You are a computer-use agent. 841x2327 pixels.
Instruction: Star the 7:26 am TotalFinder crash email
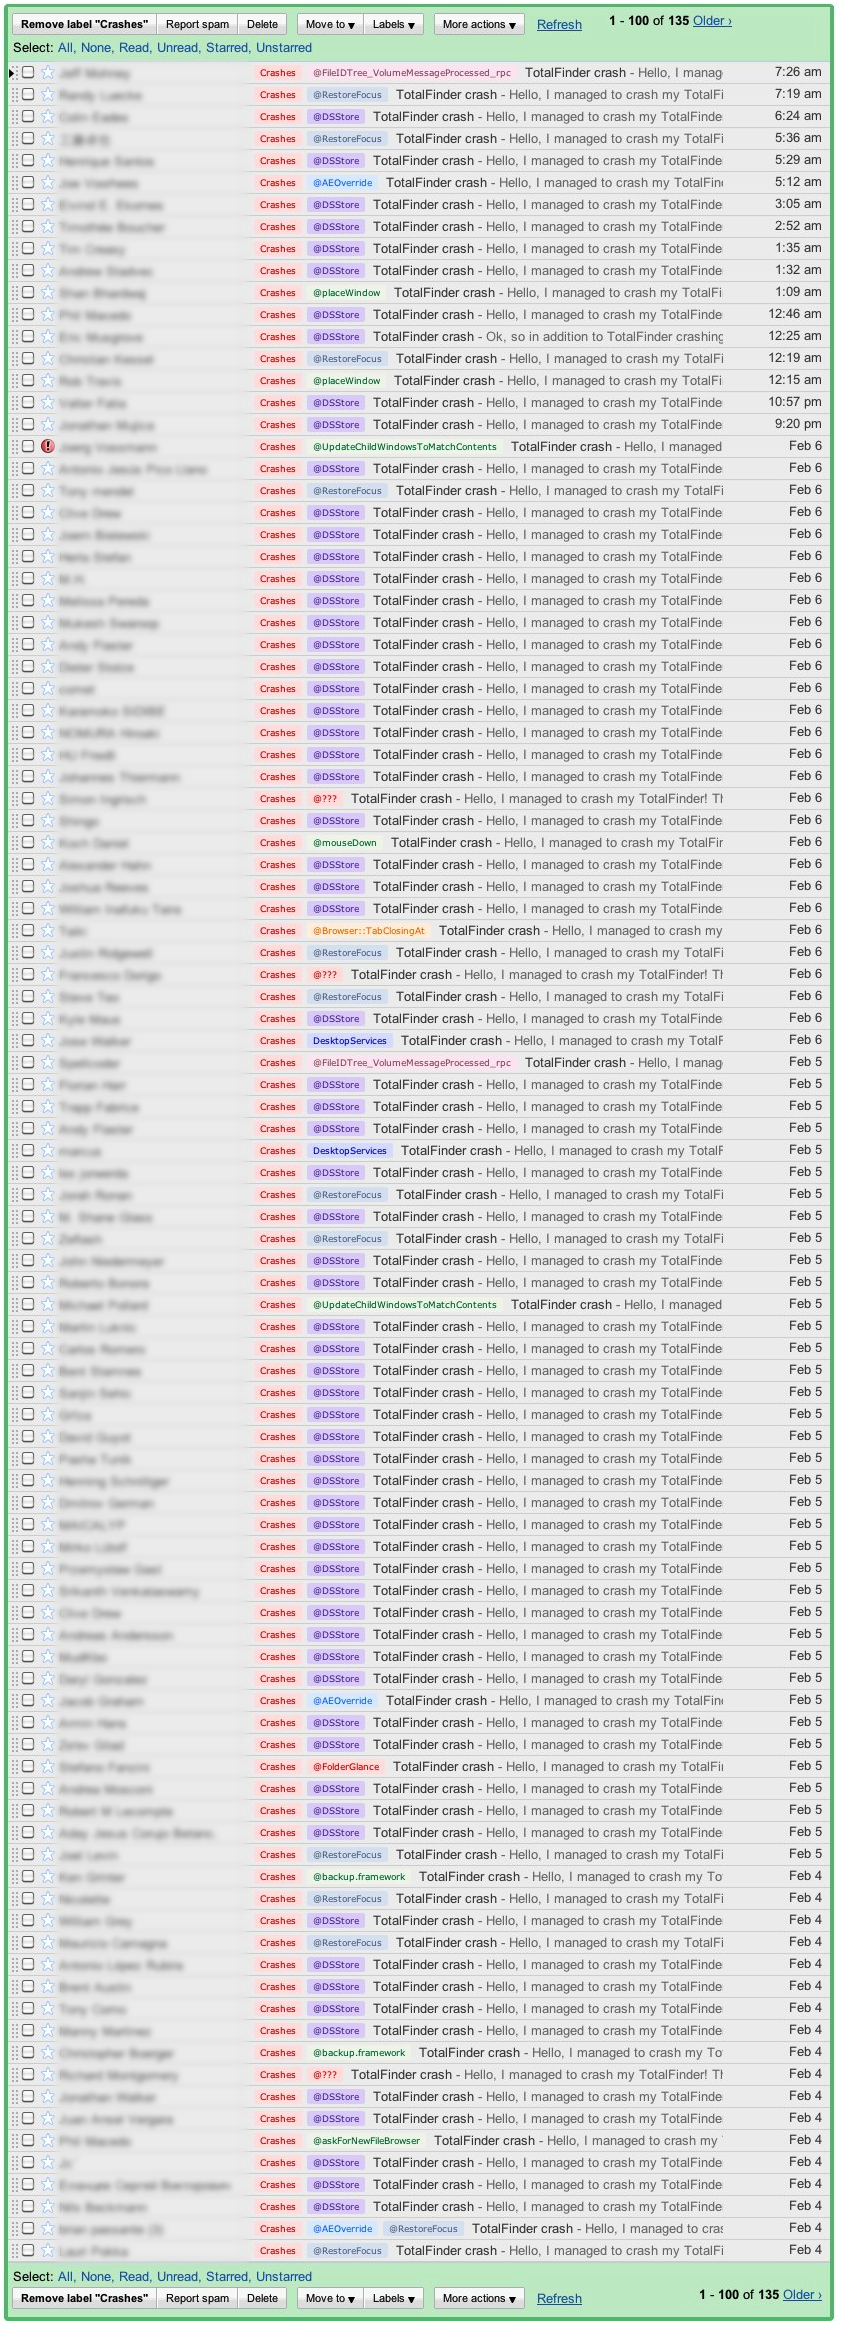click(47, 73)
